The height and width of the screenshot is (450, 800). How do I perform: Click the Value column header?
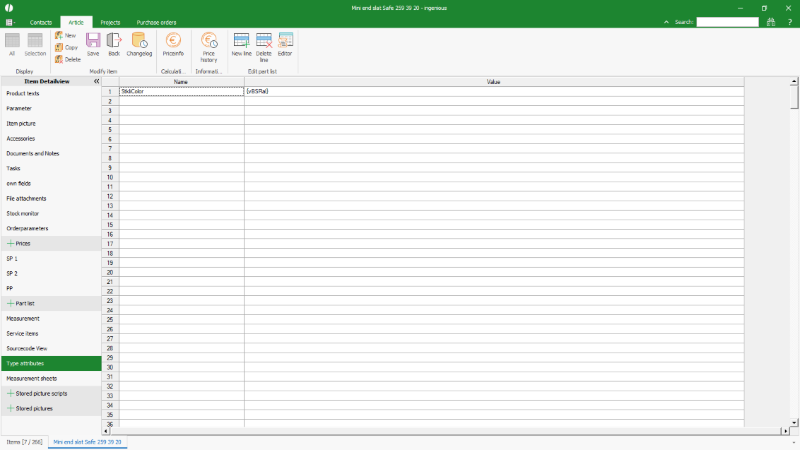pos(494,82)
